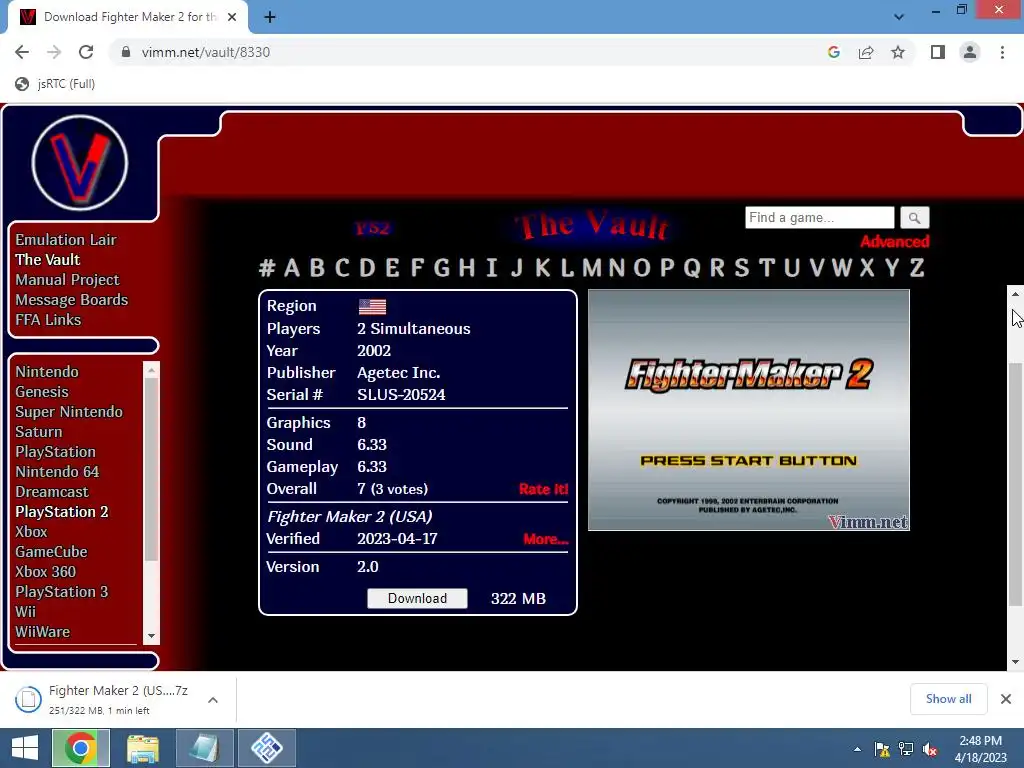Click the magnifier search button
The image size is (1024, 768).
[x=914, y=217]
